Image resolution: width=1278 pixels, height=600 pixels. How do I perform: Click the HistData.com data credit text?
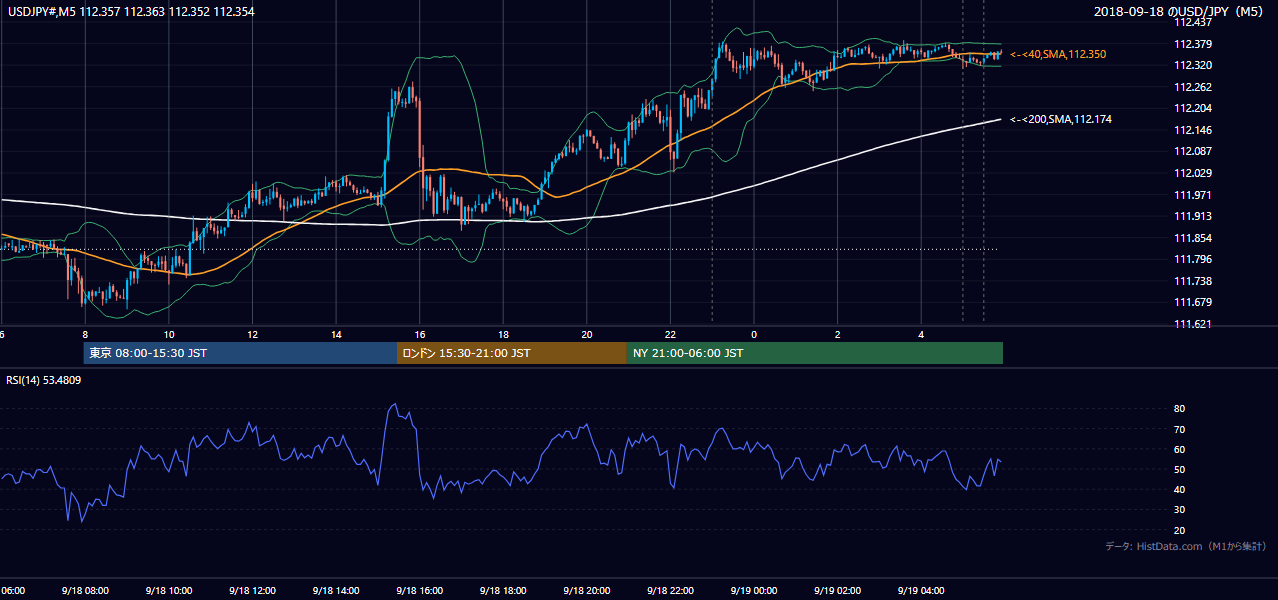[1185, 547]
